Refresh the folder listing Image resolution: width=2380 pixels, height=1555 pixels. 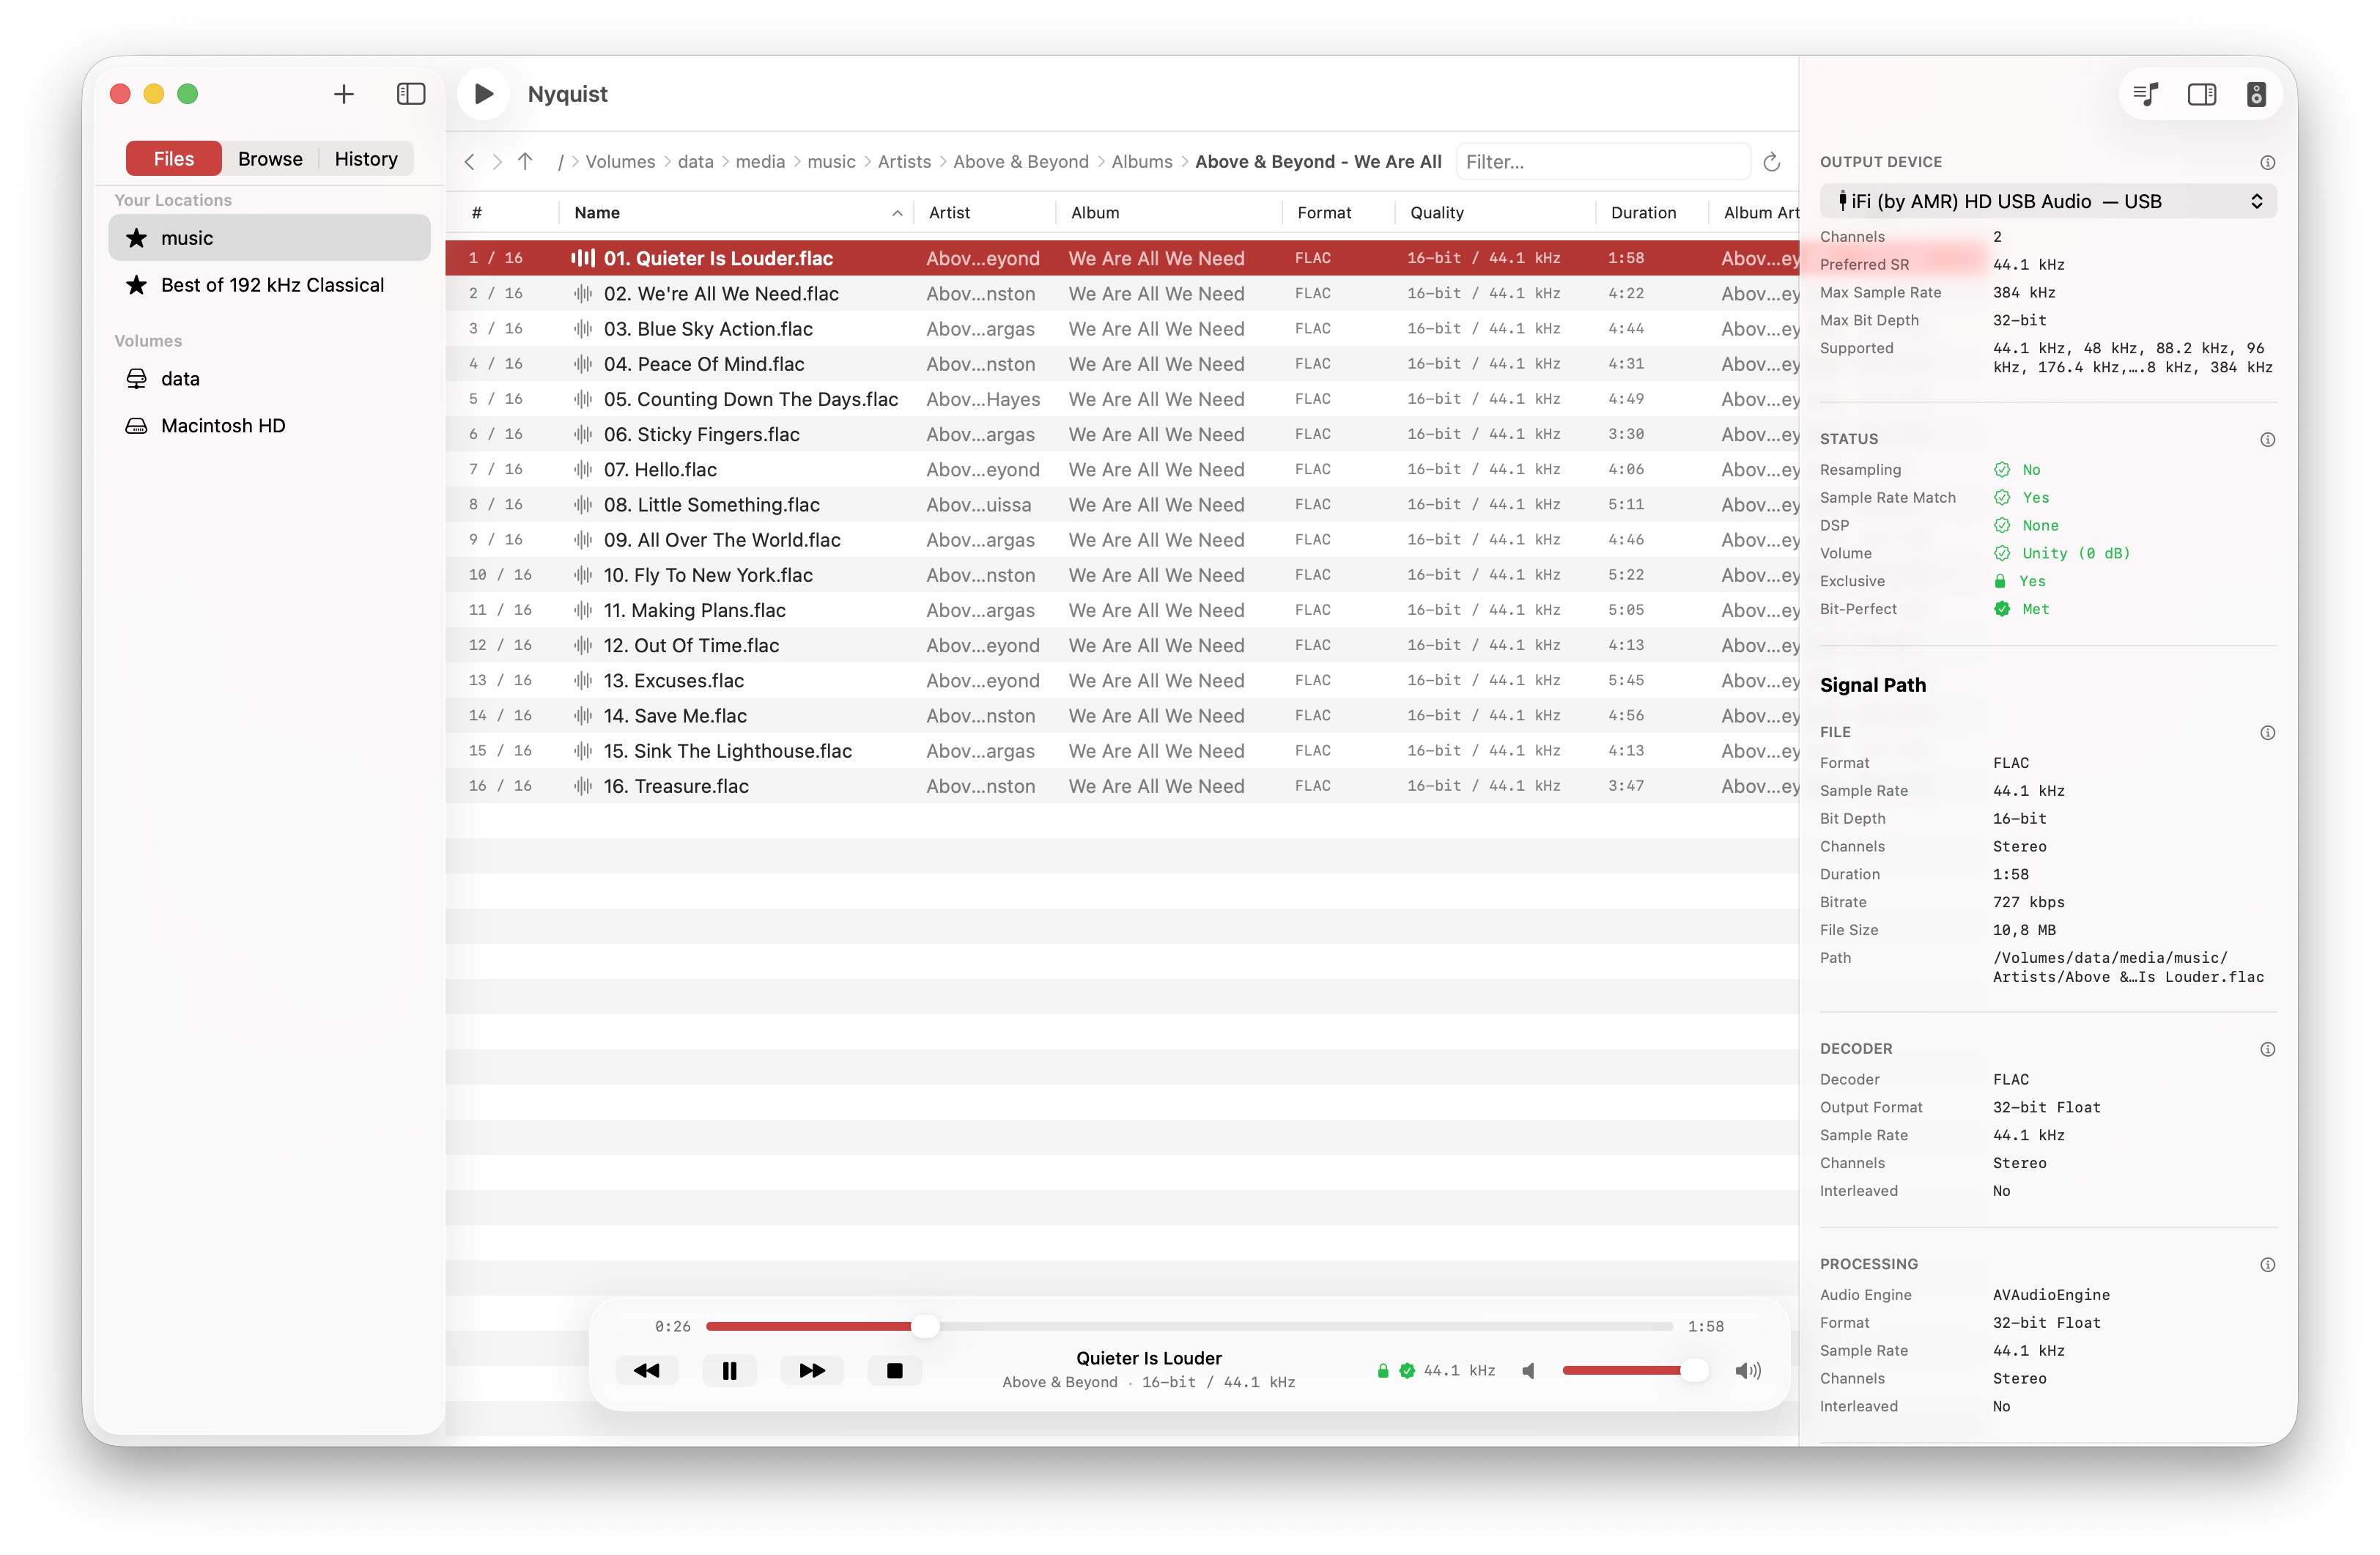point(1771,162)
